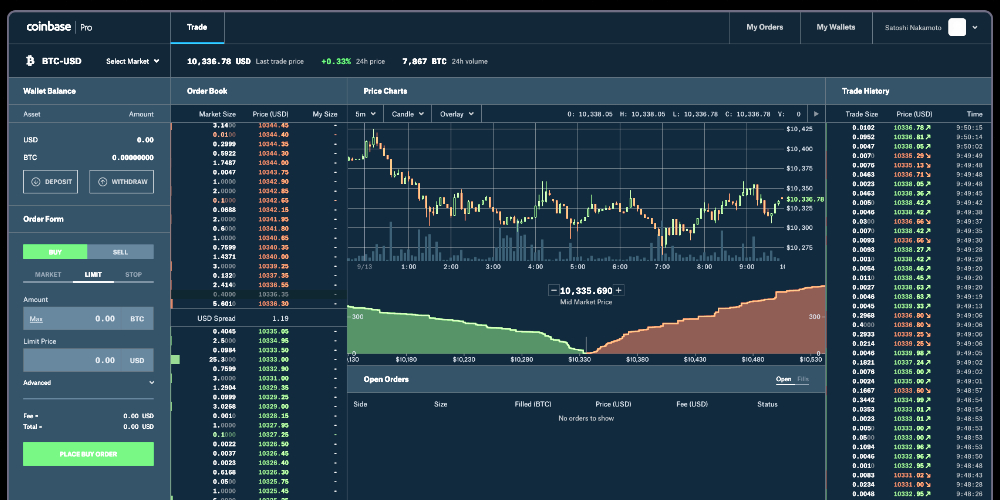
Task: Focus the Limit Price USD input field
Action: [x=88, y=360]
